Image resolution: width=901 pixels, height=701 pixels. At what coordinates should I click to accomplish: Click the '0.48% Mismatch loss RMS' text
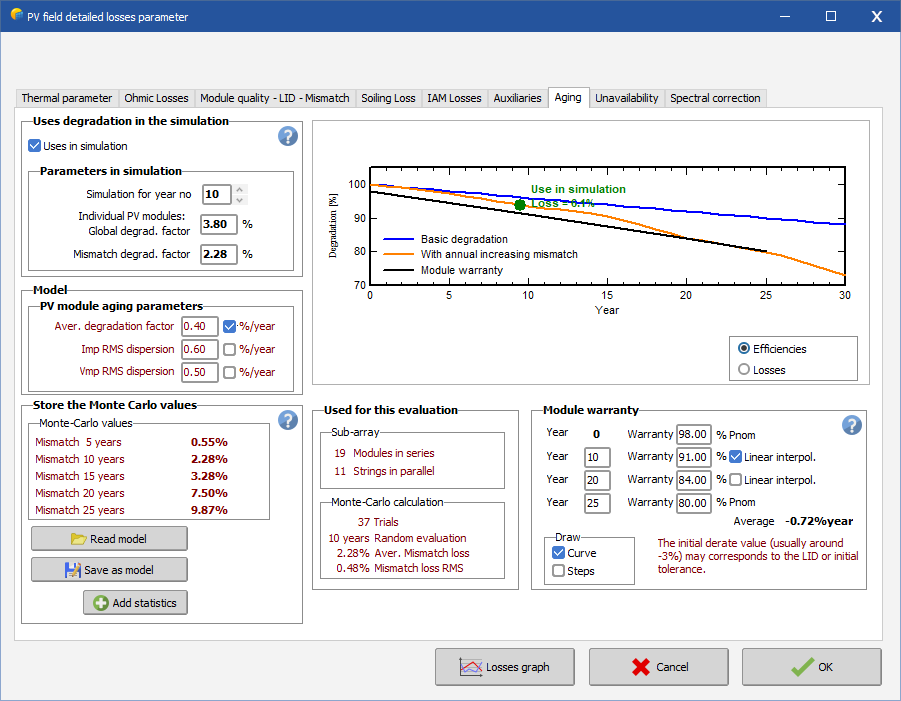click(400, 568)
